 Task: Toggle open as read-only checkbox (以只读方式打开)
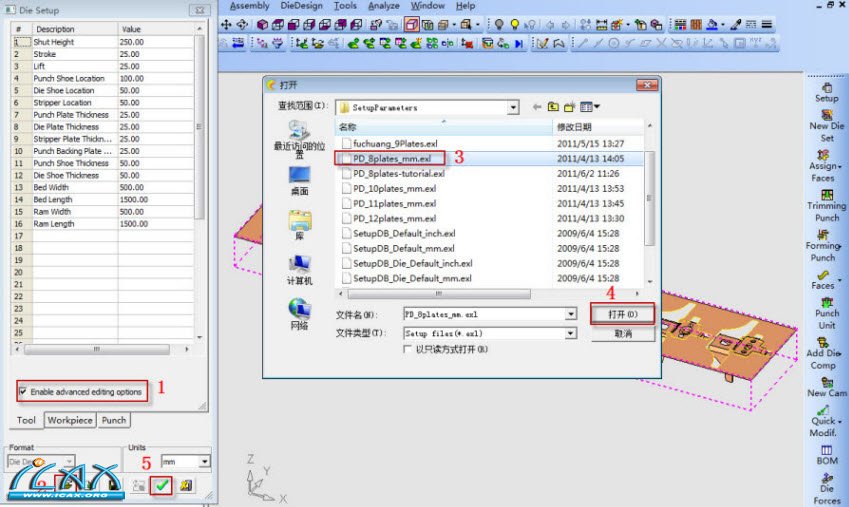[x=407, y=349]
